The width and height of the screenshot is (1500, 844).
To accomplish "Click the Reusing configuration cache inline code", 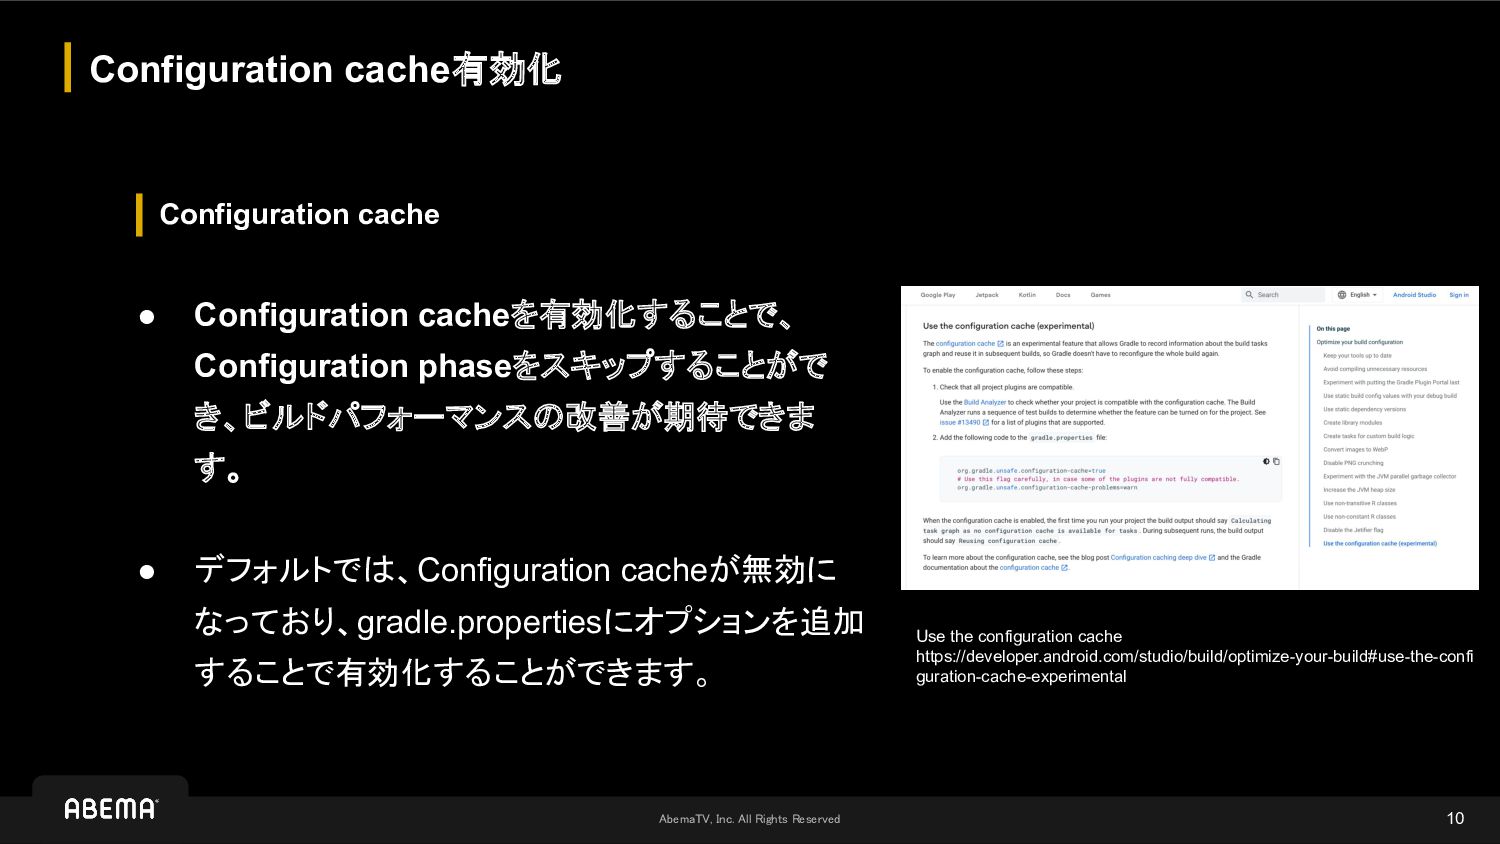I will 1007,541.
